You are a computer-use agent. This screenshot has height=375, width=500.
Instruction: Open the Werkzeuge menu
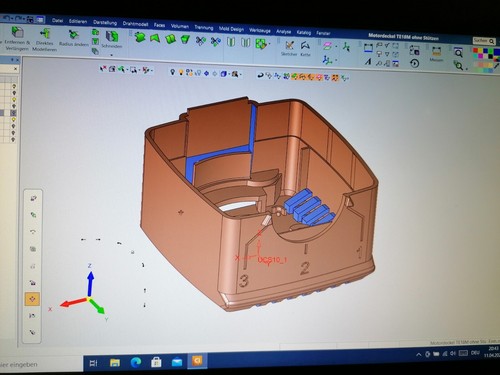pos(260,30)
